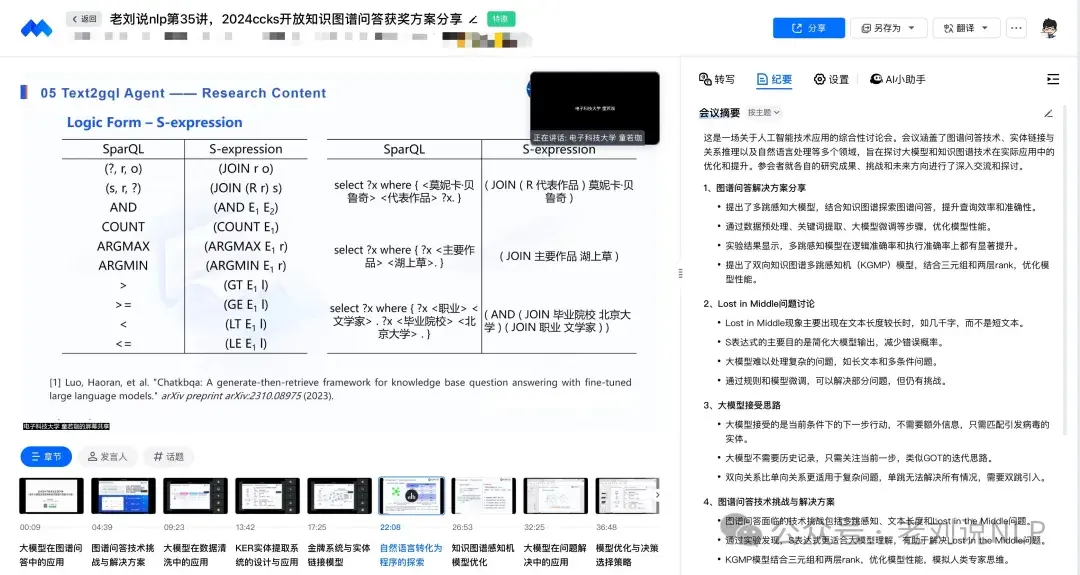The height and width of the screenshot is (575, 1080).
Task: Open chapter thumbnail at 04:39
Action: (x=123, y=496)
